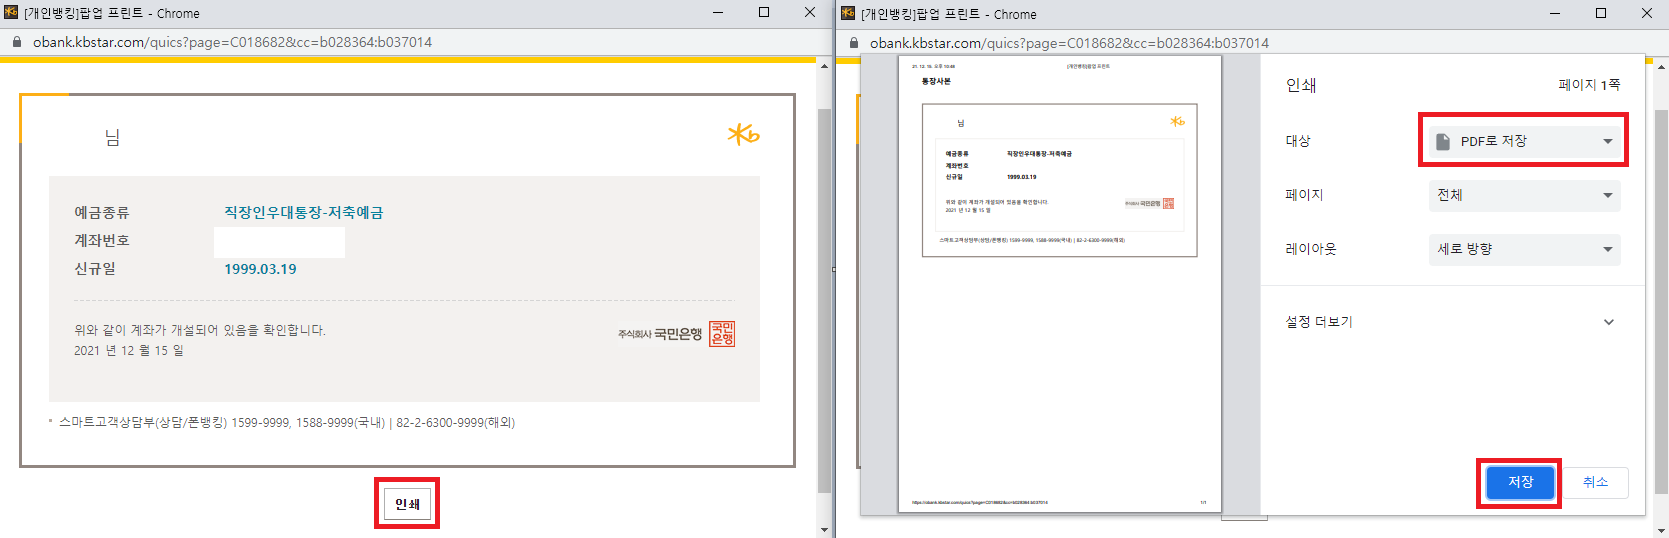
Task: Click the 스마트고객상담부 contact line in left window
Action: pos(287,423)
